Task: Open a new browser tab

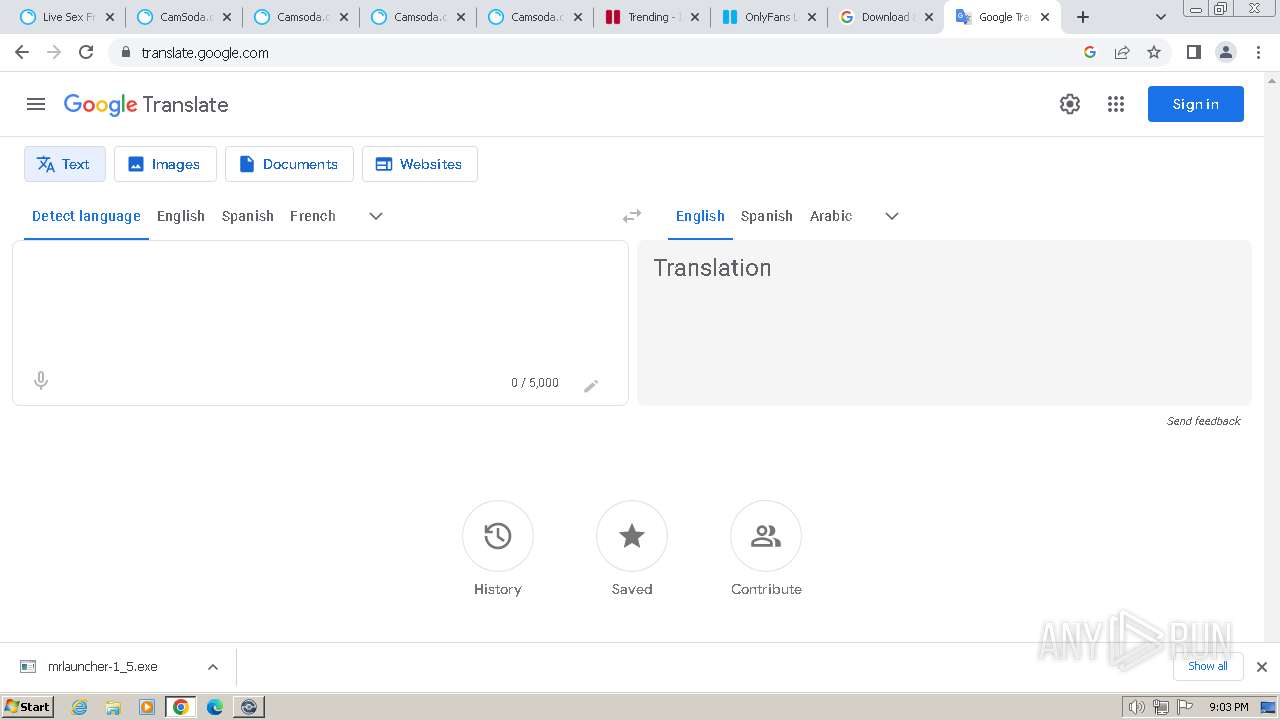Action: (x=1083, y=17)
